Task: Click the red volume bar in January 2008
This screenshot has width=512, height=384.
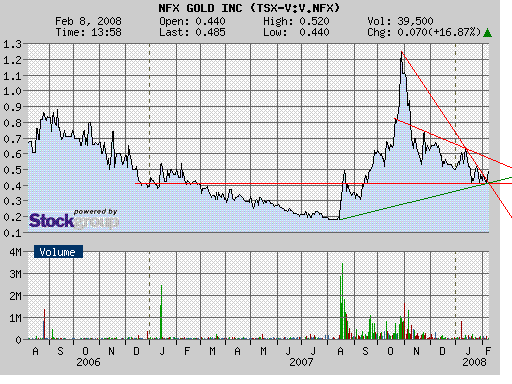Action: pyautogui.click(x=461, y=330)
